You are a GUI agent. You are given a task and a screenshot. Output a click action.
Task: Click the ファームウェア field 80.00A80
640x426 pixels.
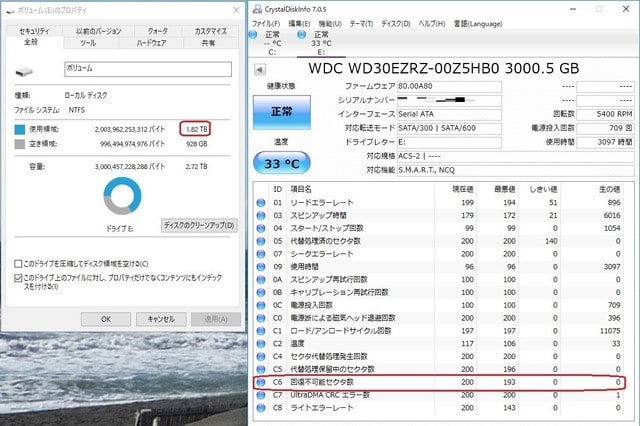click(x=449, y=87)
